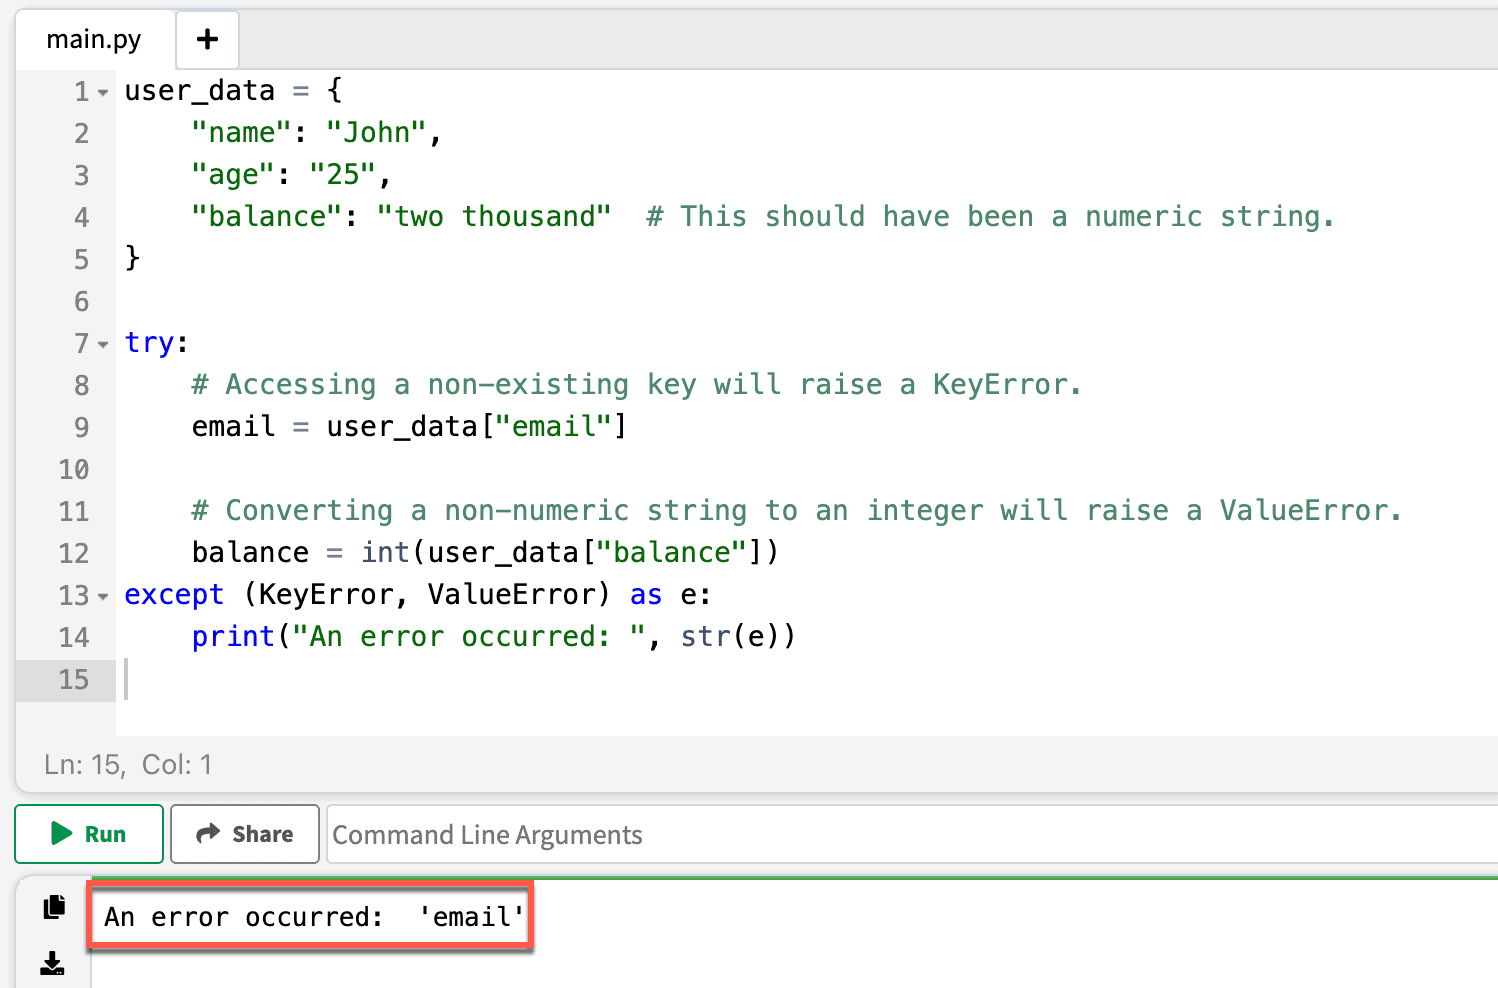This screenshot has width=1498, height=988.
Task: Click the error message in the output
Action: (310, 915)
